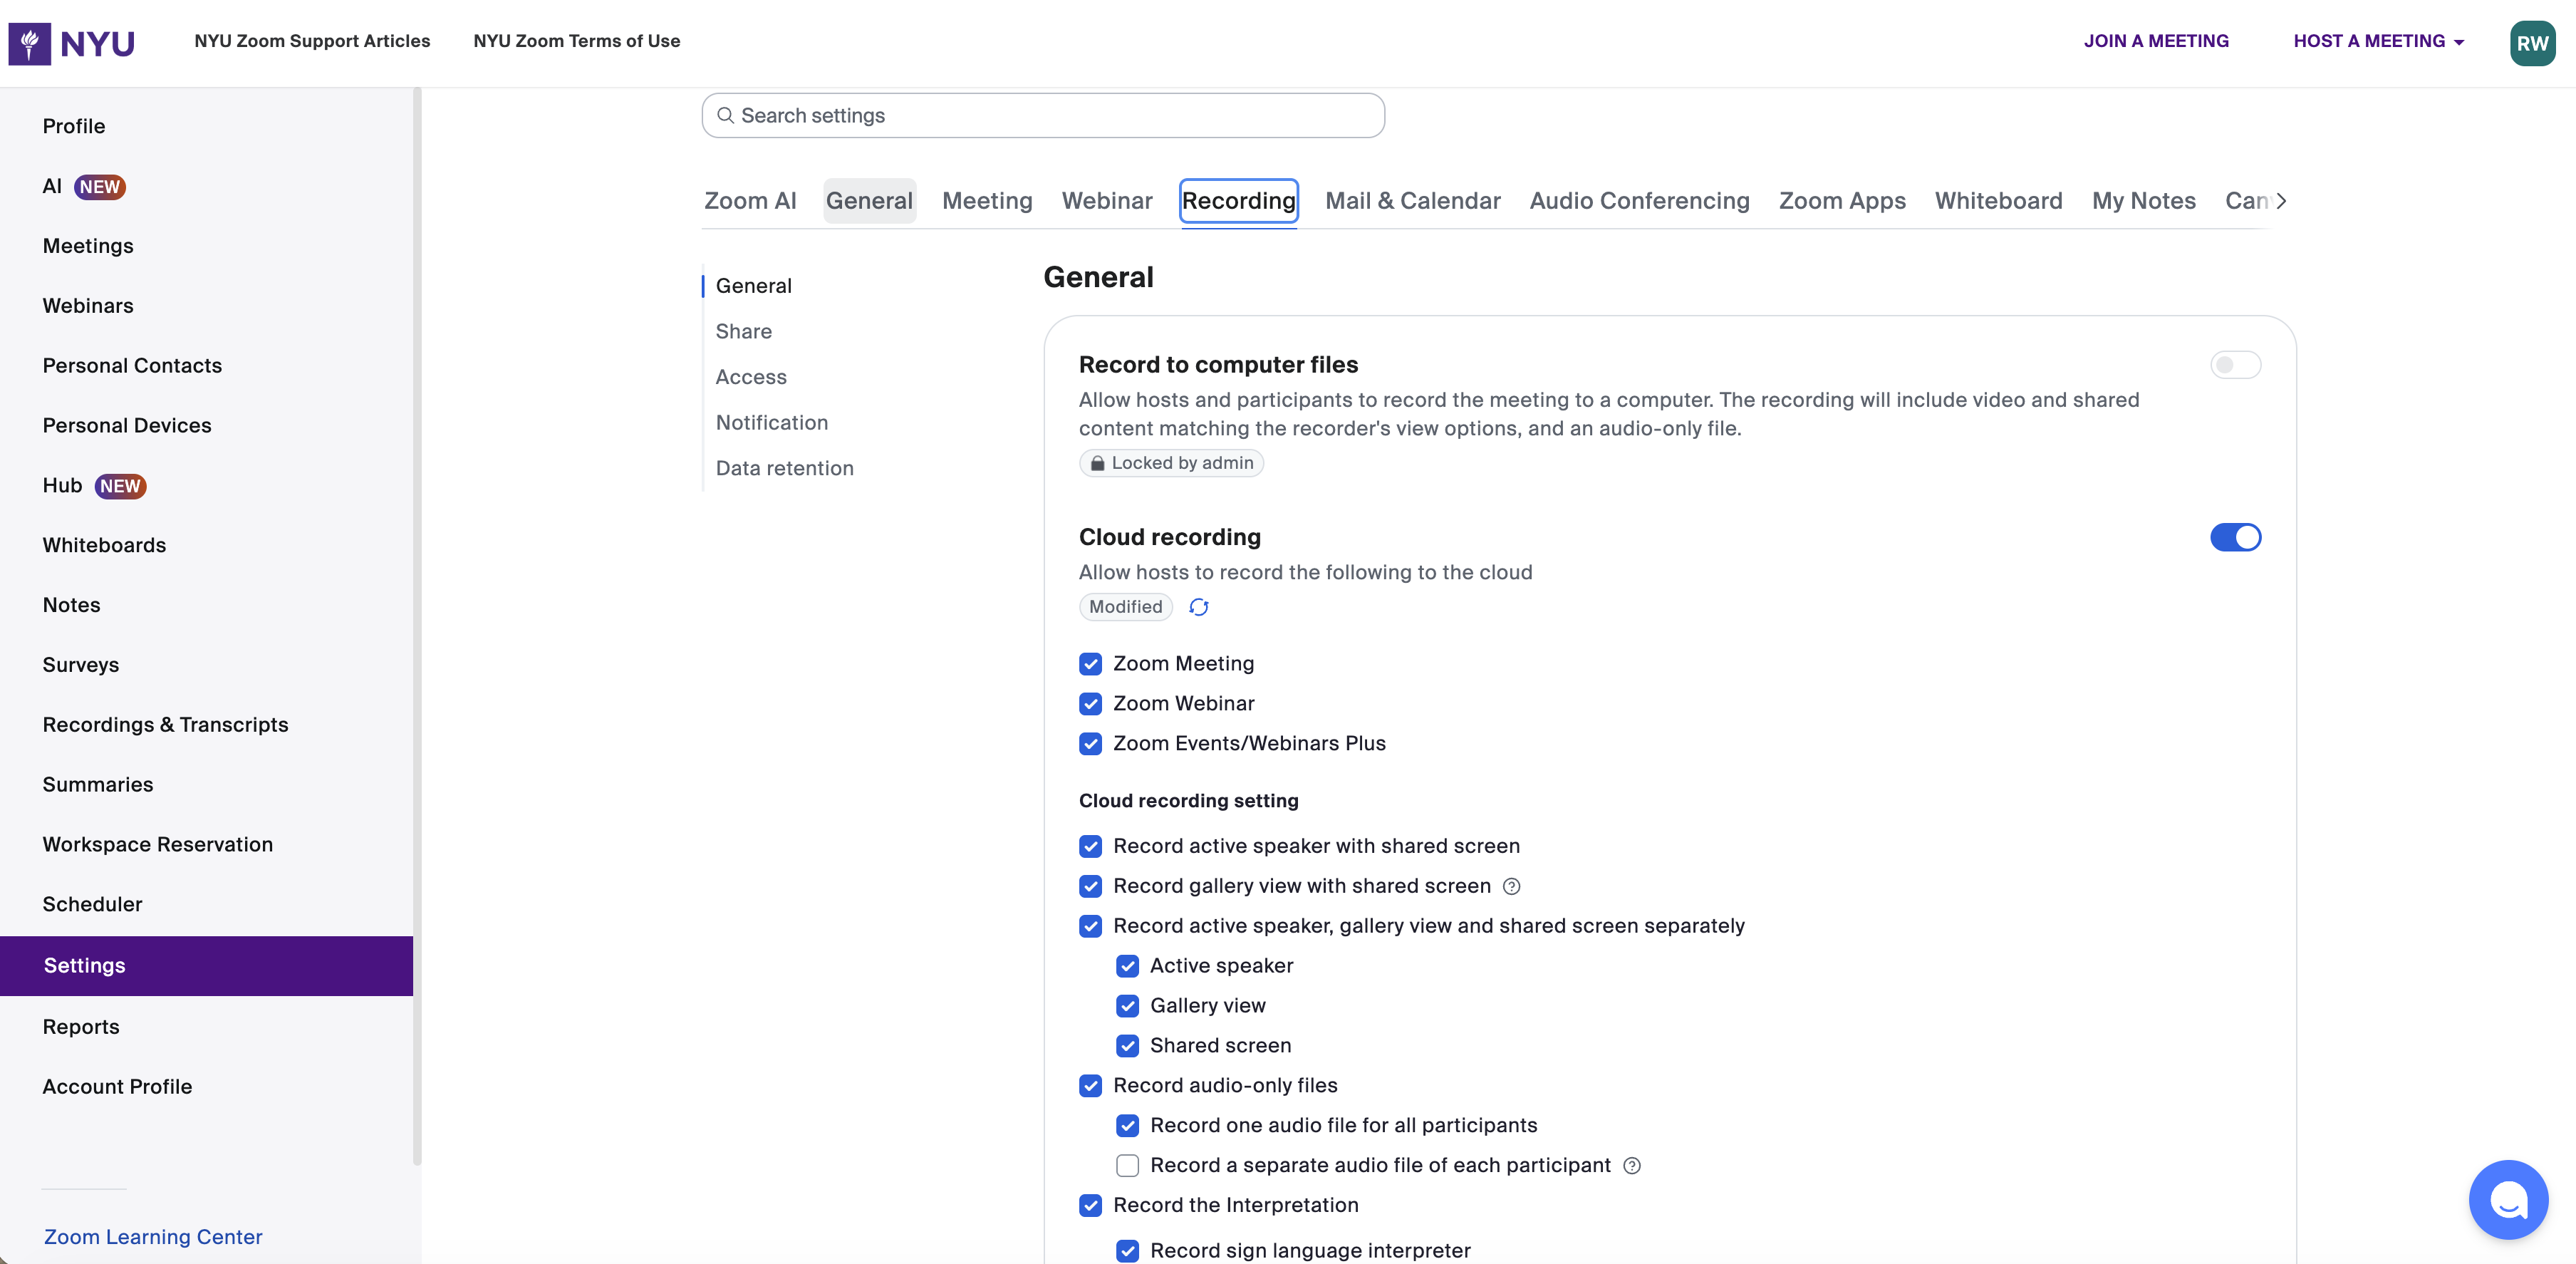Open Surveys in the sidebar

81,665
